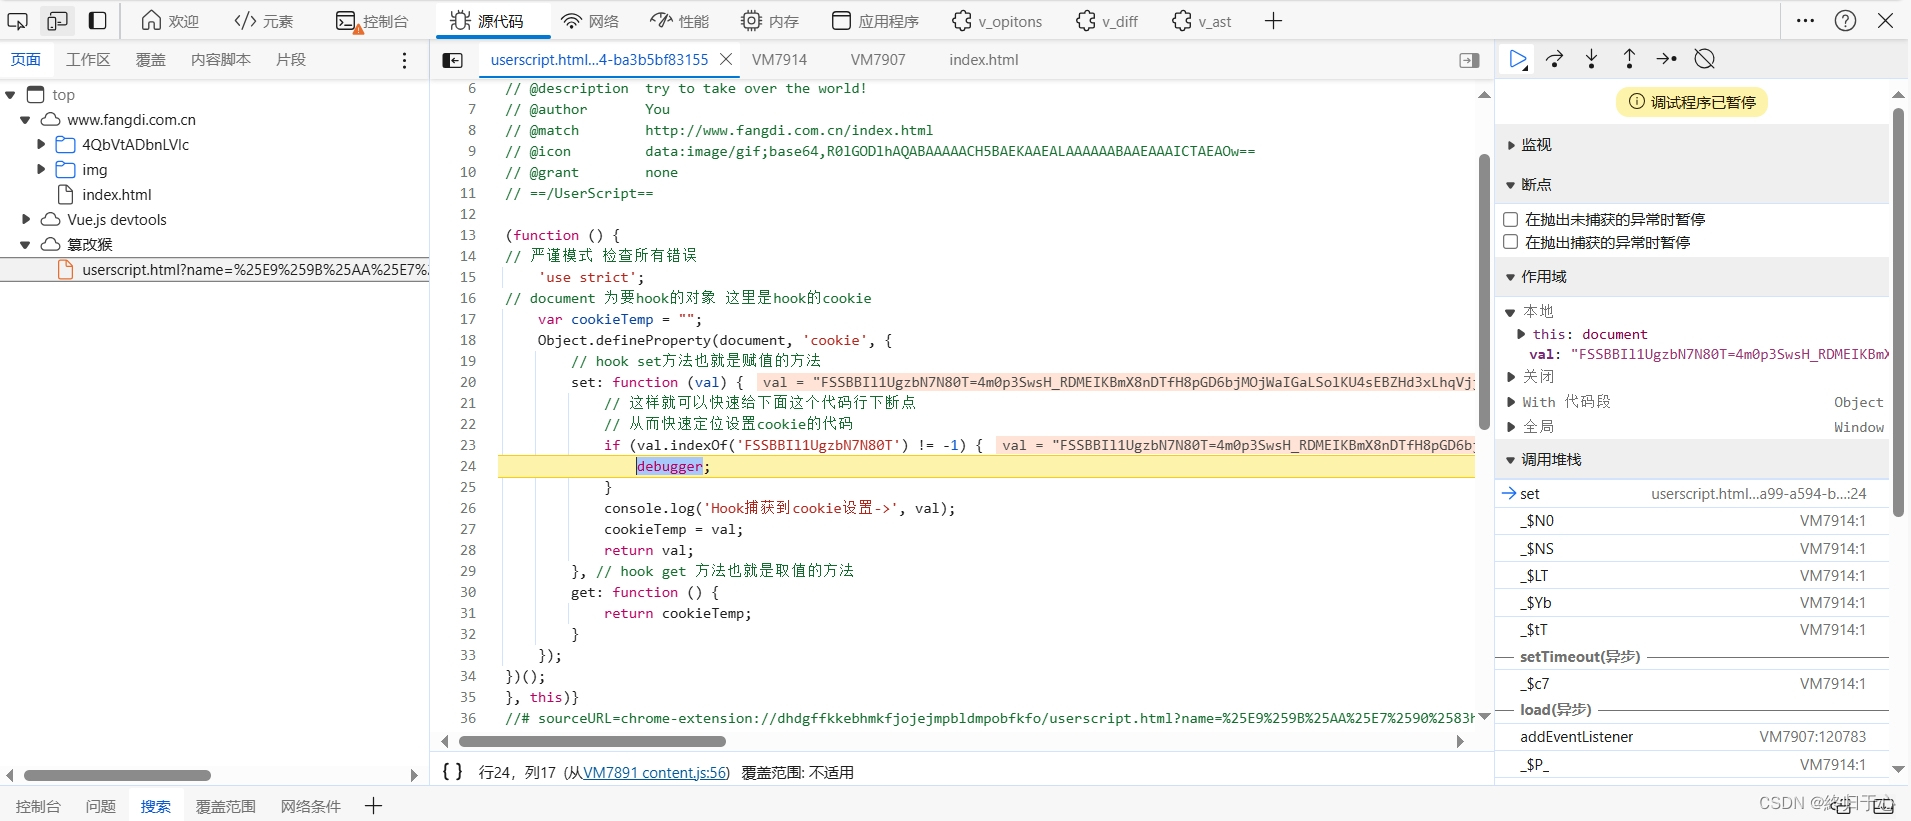Pretty print source with braces icon

(x=452, y=771)
